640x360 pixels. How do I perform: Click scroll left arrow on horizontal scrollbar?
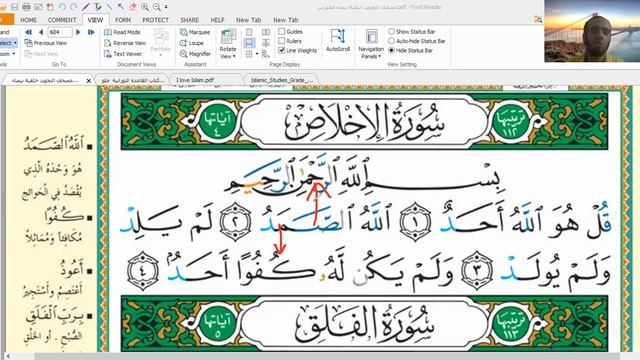tap(7, 356)
